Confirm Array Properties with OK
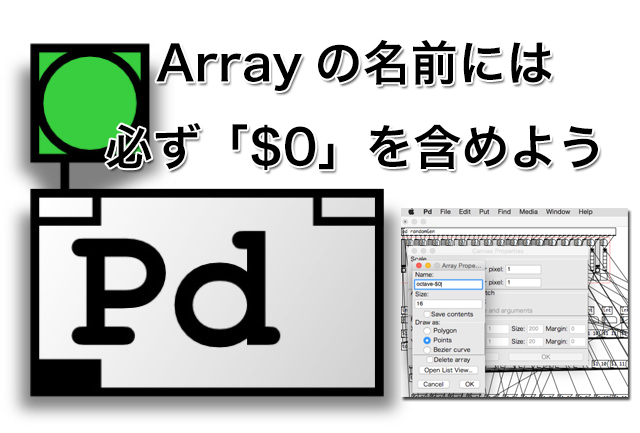The width and height of the screenshot is (640, 433). [469, 384]
